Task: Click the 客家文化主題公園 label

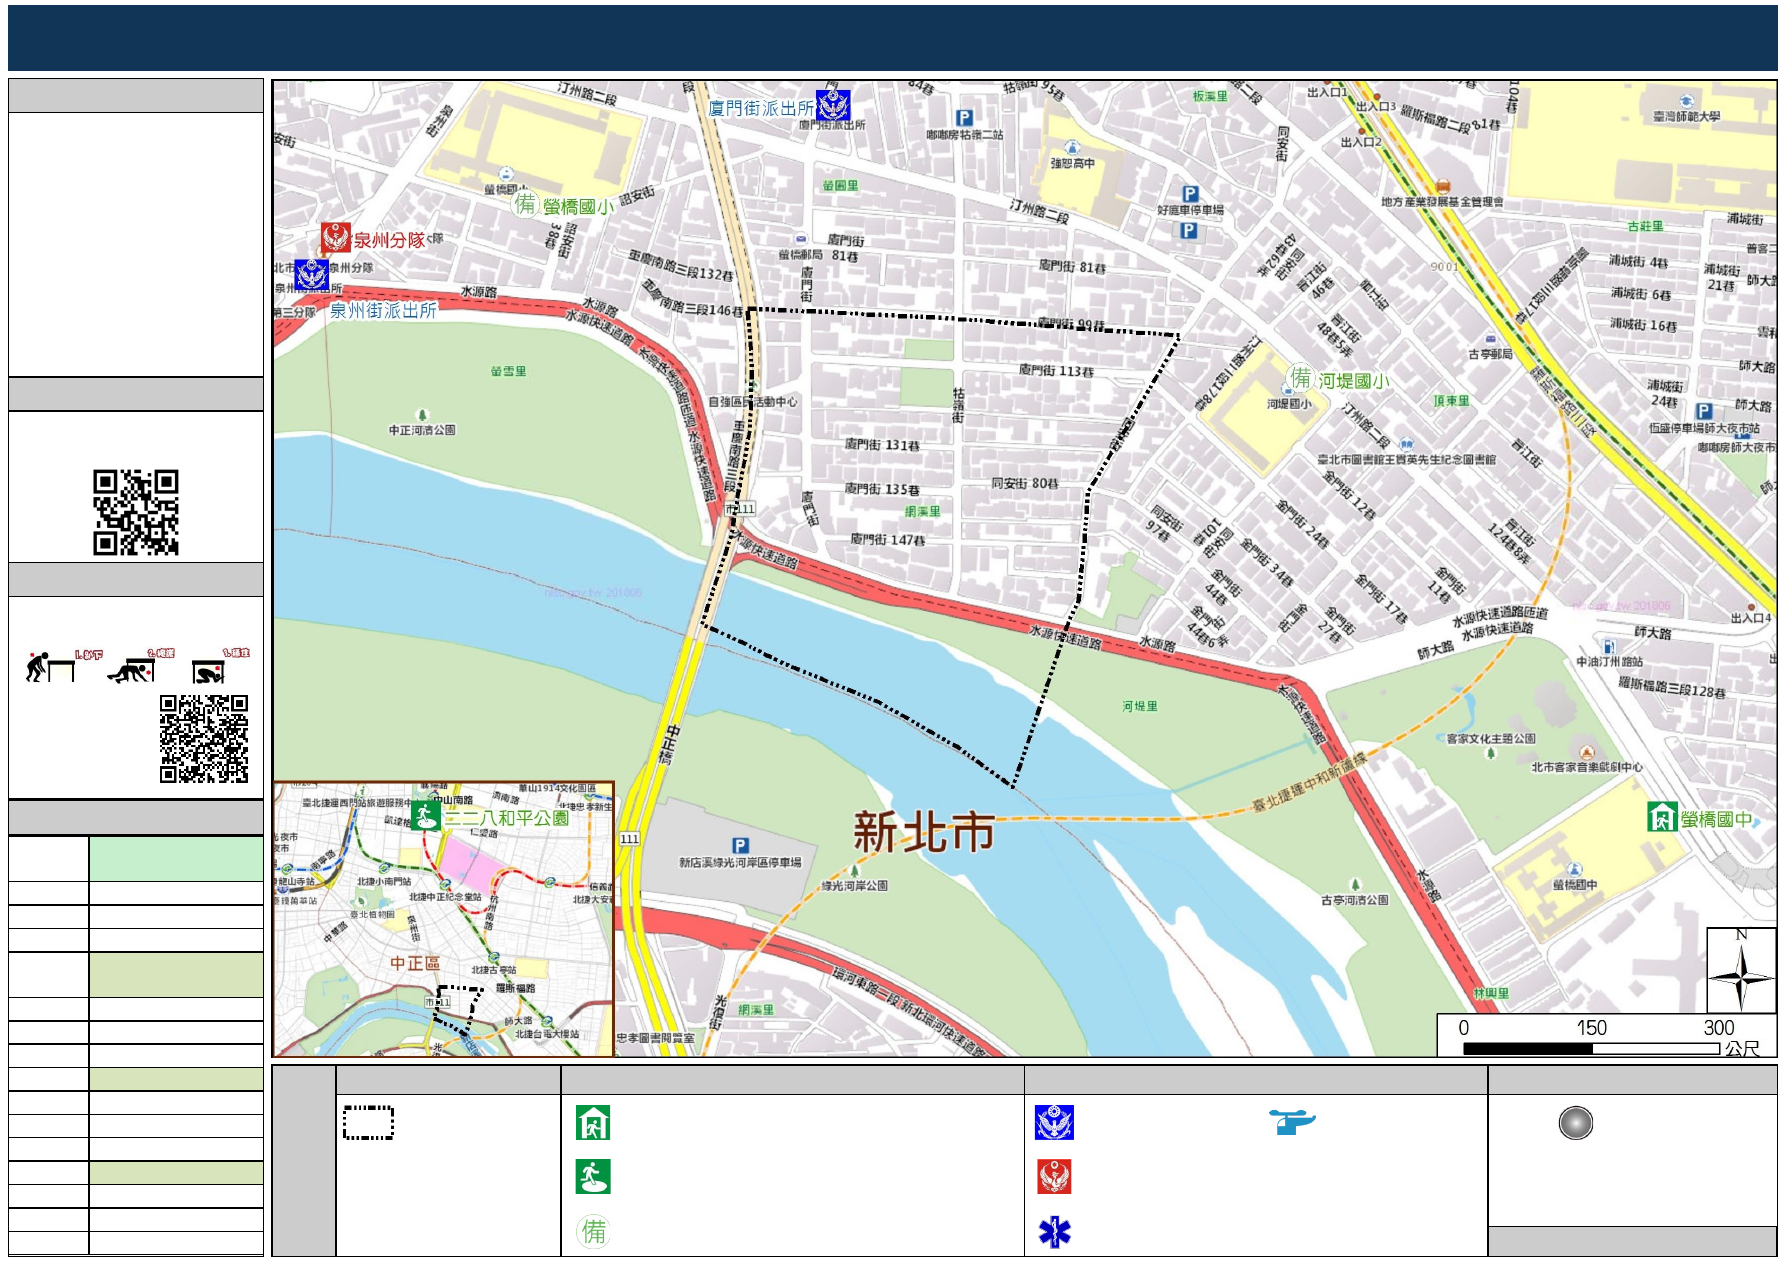Action: coord(1491,739)
